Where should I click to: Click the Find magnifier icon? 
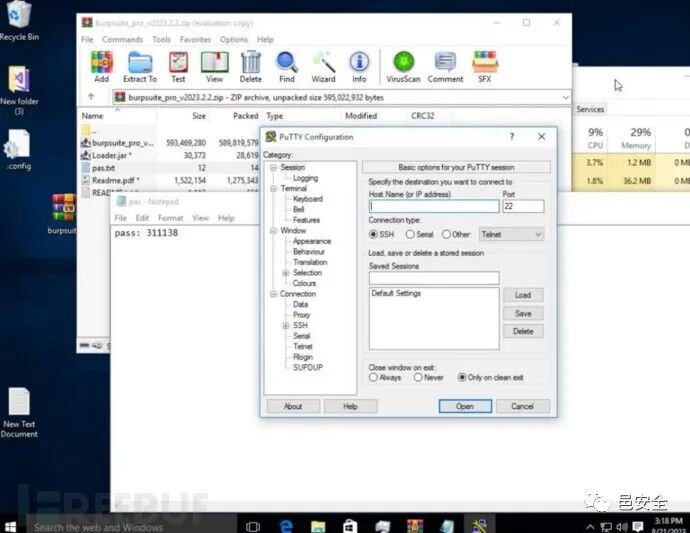tap(286, 66)
